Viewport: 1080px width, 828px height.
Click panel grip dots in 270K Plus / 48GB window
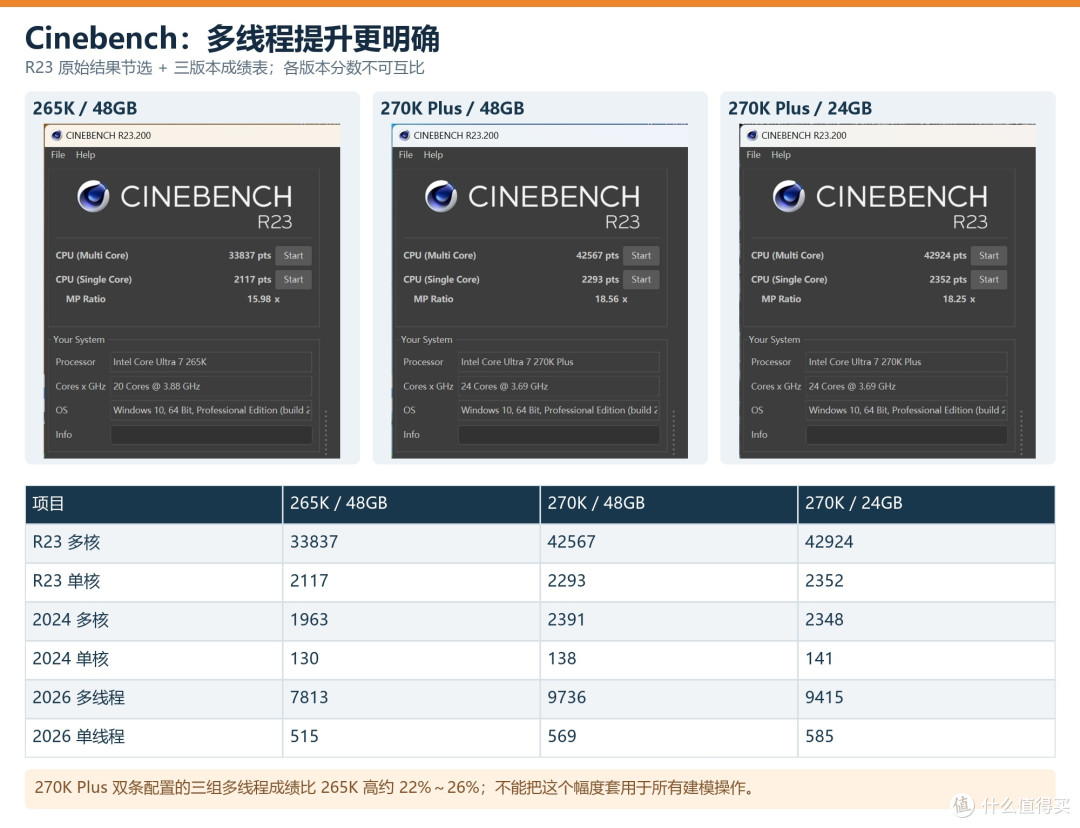(674, 432)
